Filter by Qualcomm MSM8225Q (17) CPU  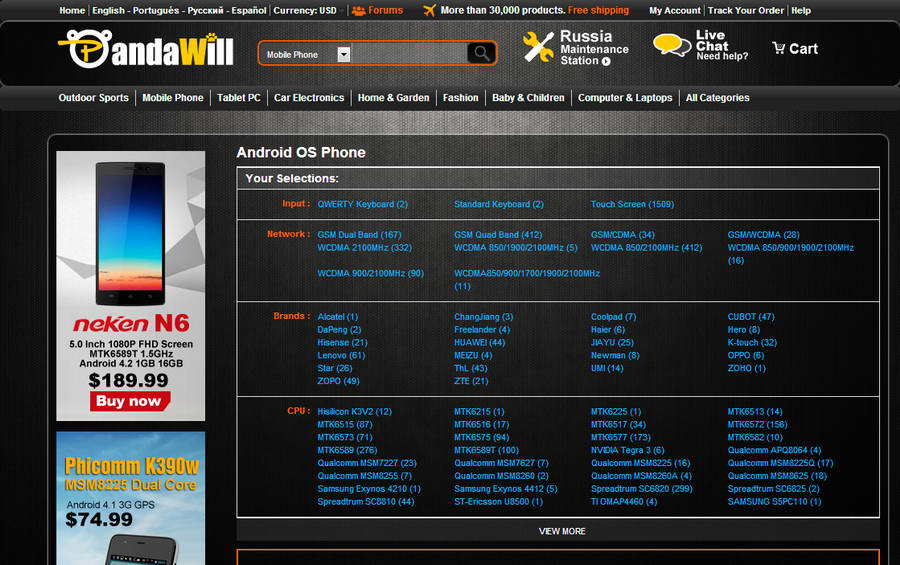coord(781,463)
